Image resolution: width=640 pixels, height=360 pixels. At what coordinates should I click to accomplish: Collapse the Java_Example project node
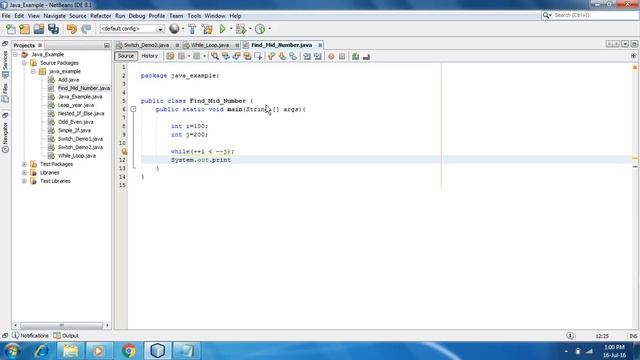coord(16,54)
